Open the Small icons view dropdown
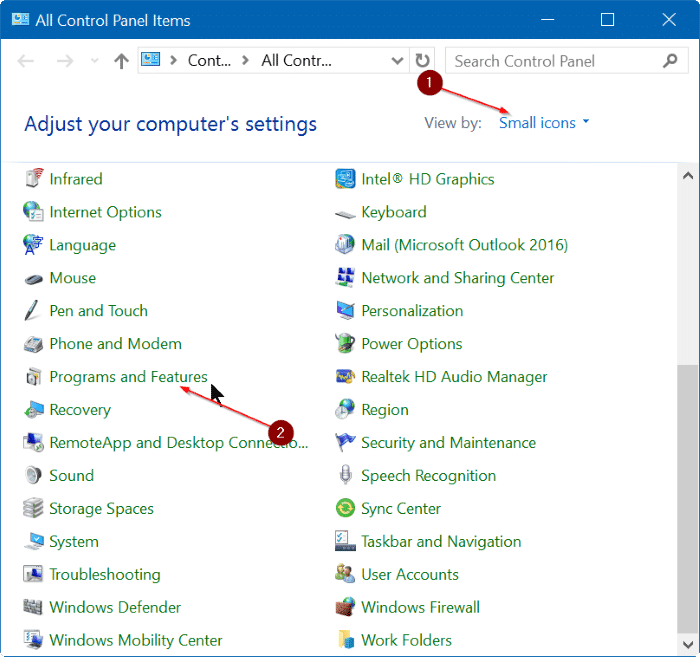The image size is (700, 657). click(544, 123)
